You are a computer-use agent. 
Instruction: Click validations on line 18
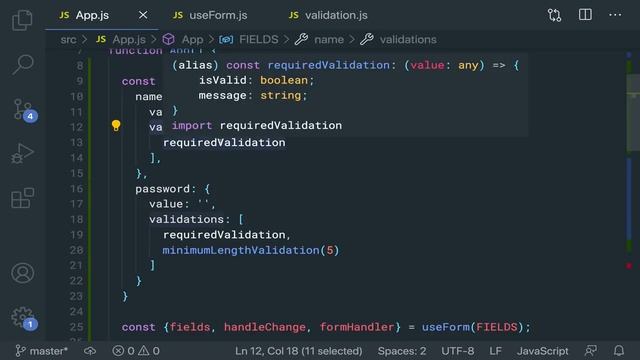pos(186,220)
